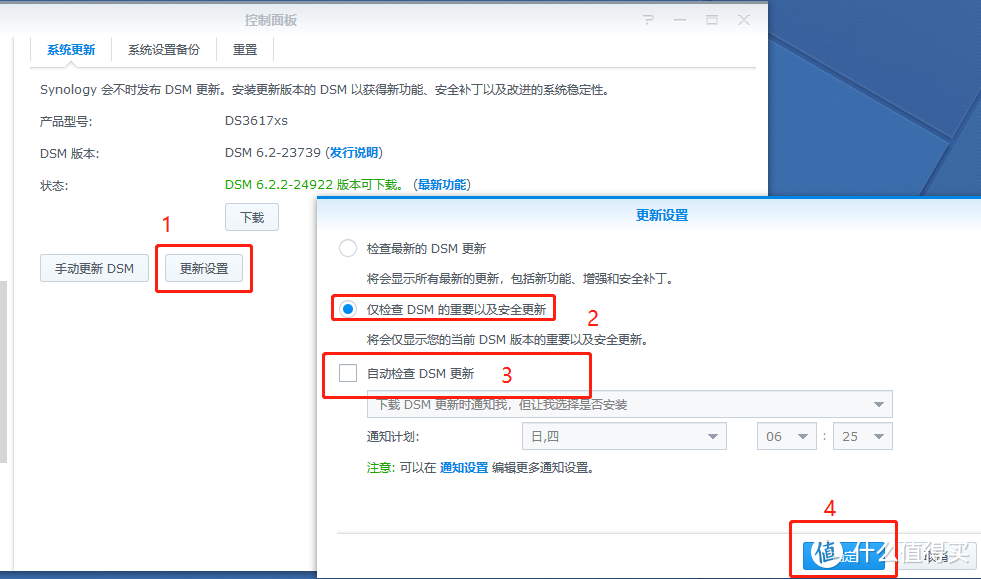981x579 pixels.
Task: Select 检查最新的 DSM 更新 radio option
Action: point(348,248)
